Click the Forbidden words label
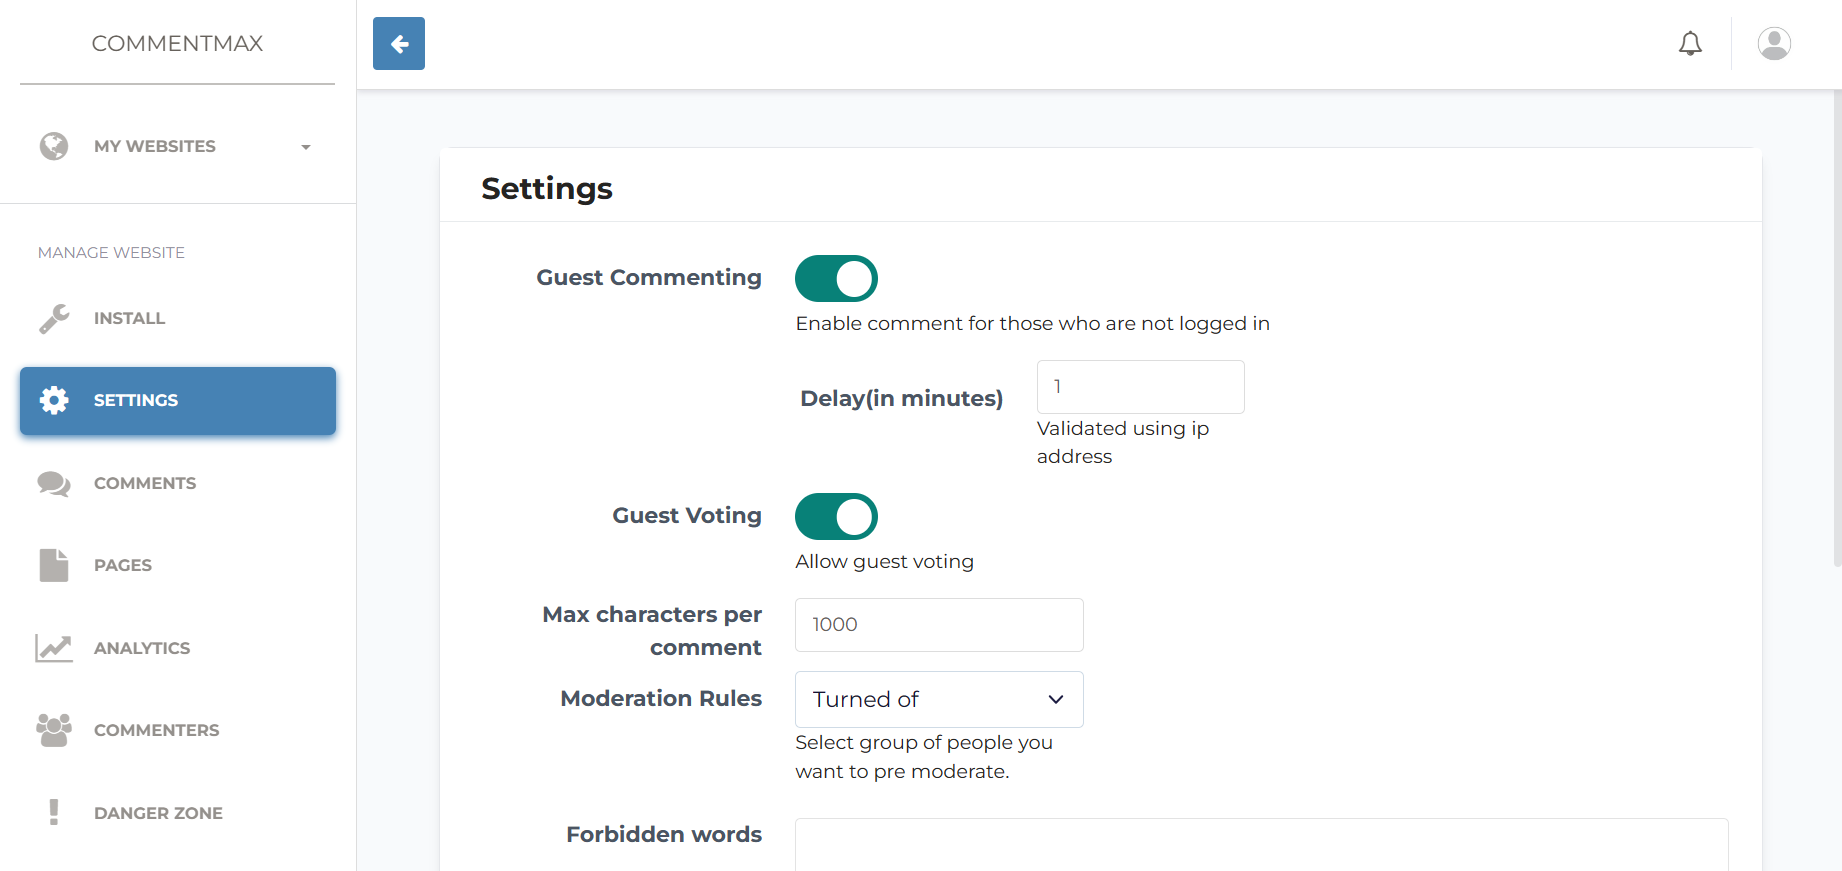The image size is (1842, 871). point(664,834)
